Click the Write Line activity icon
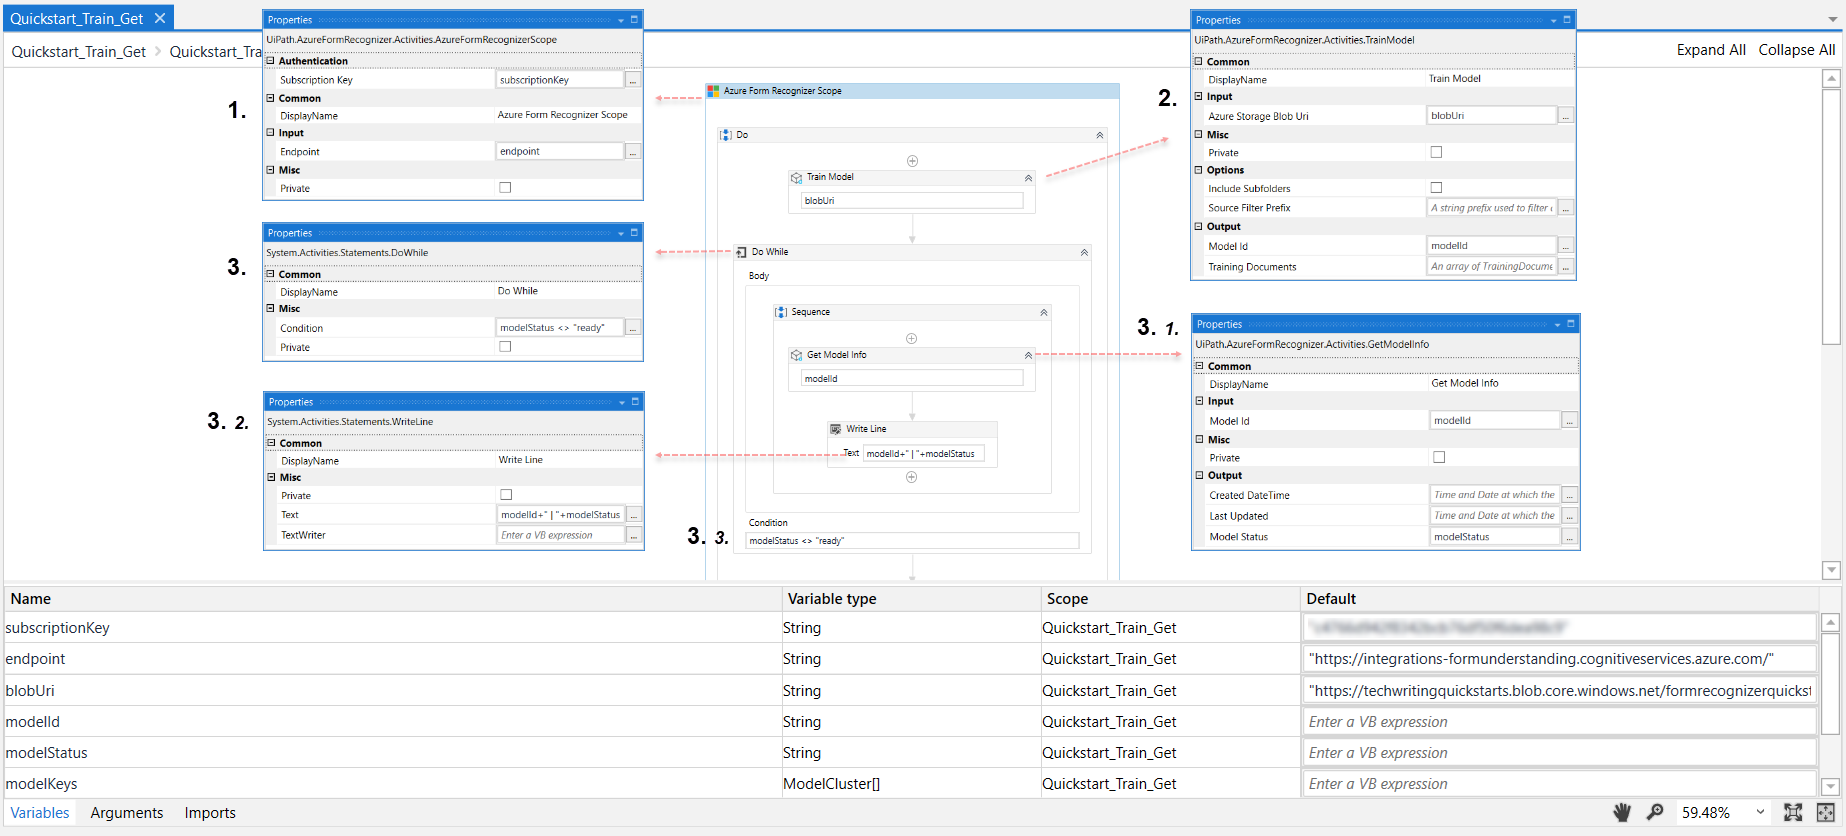 coord(836,429)
